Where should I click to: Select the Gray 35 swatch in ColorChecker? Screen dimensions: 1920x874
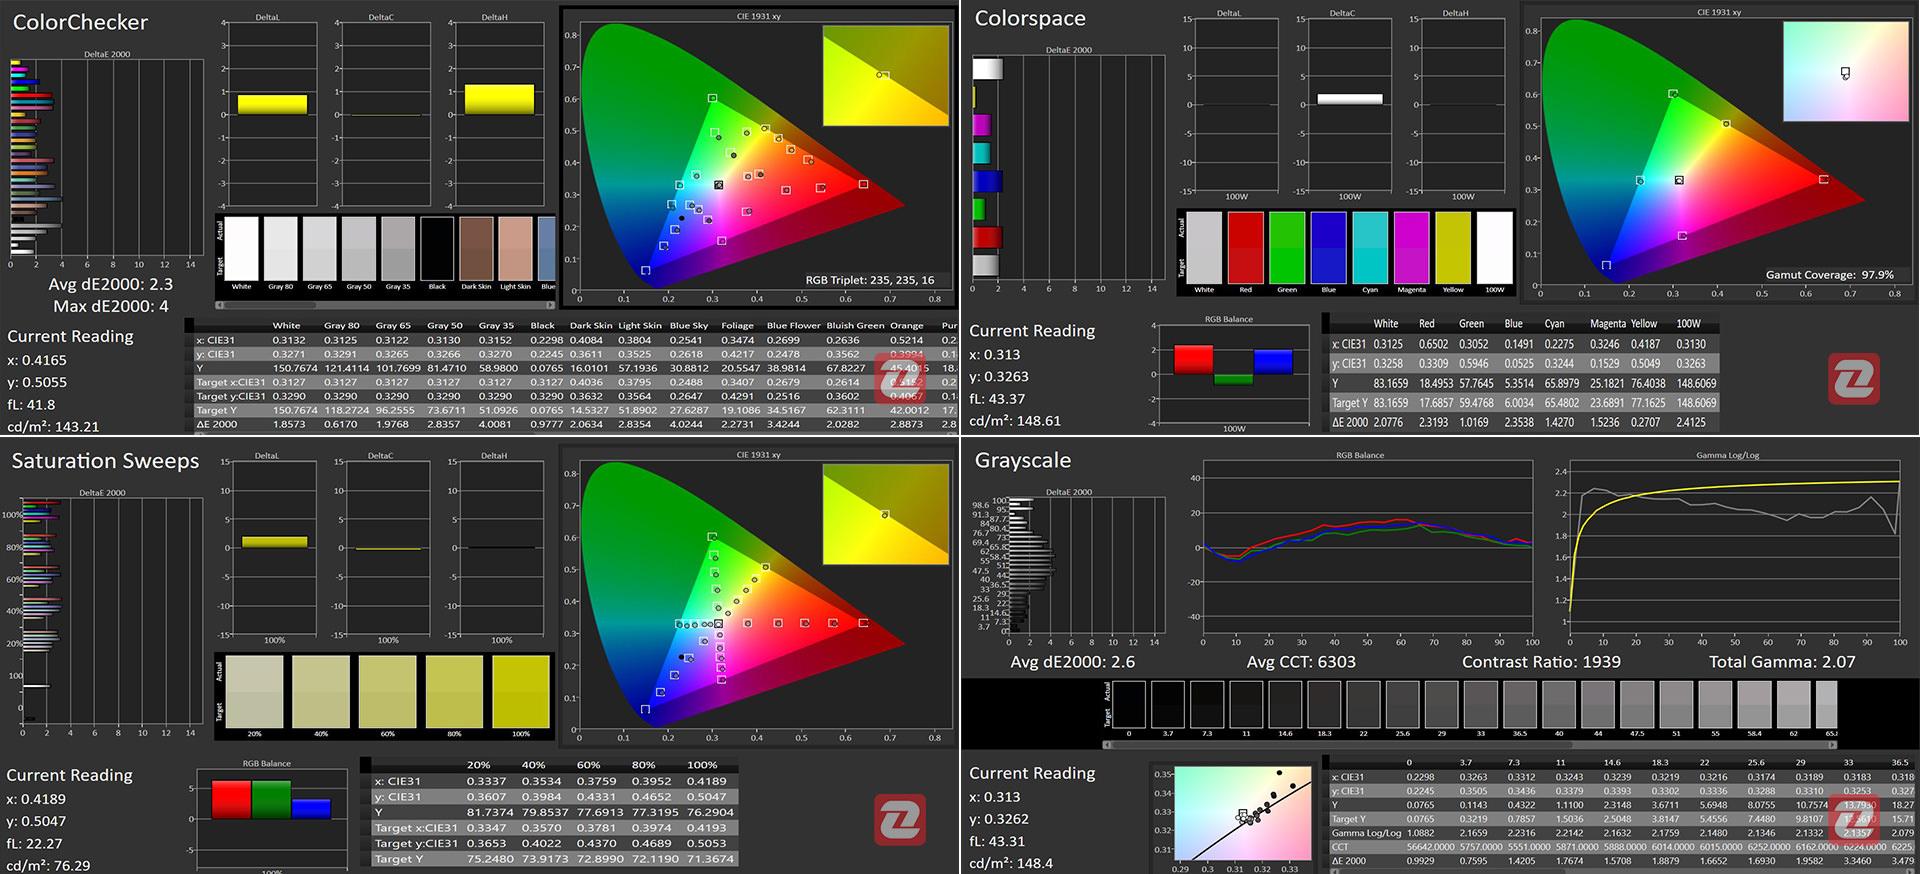click(x=398, y=249)
